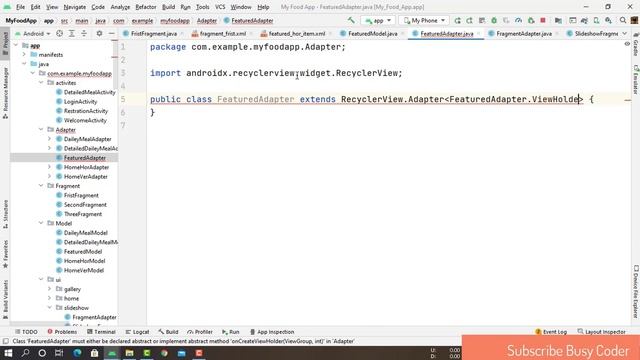The height and width of the screenshot is (360, 640).
Task: Open Microsoft Edge from the taskbar
Action: [77, 353]
